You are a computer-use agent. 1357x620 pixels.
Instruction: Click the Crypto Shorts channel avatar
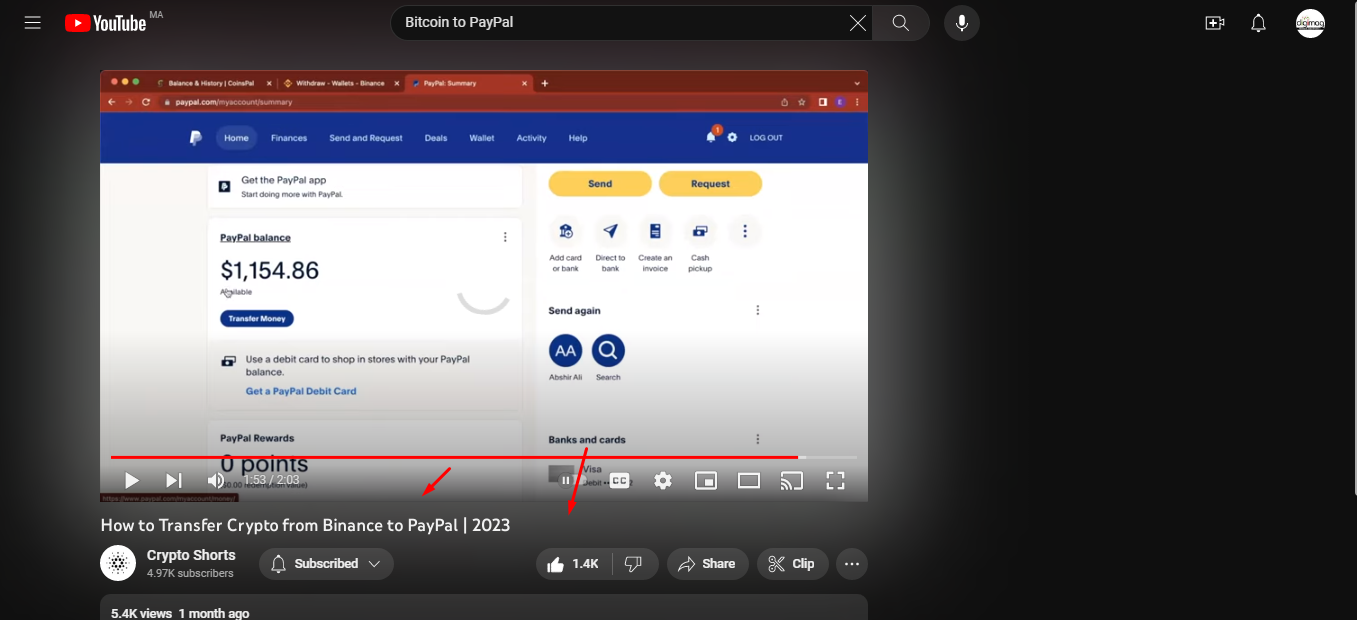(x=118, y=563)
